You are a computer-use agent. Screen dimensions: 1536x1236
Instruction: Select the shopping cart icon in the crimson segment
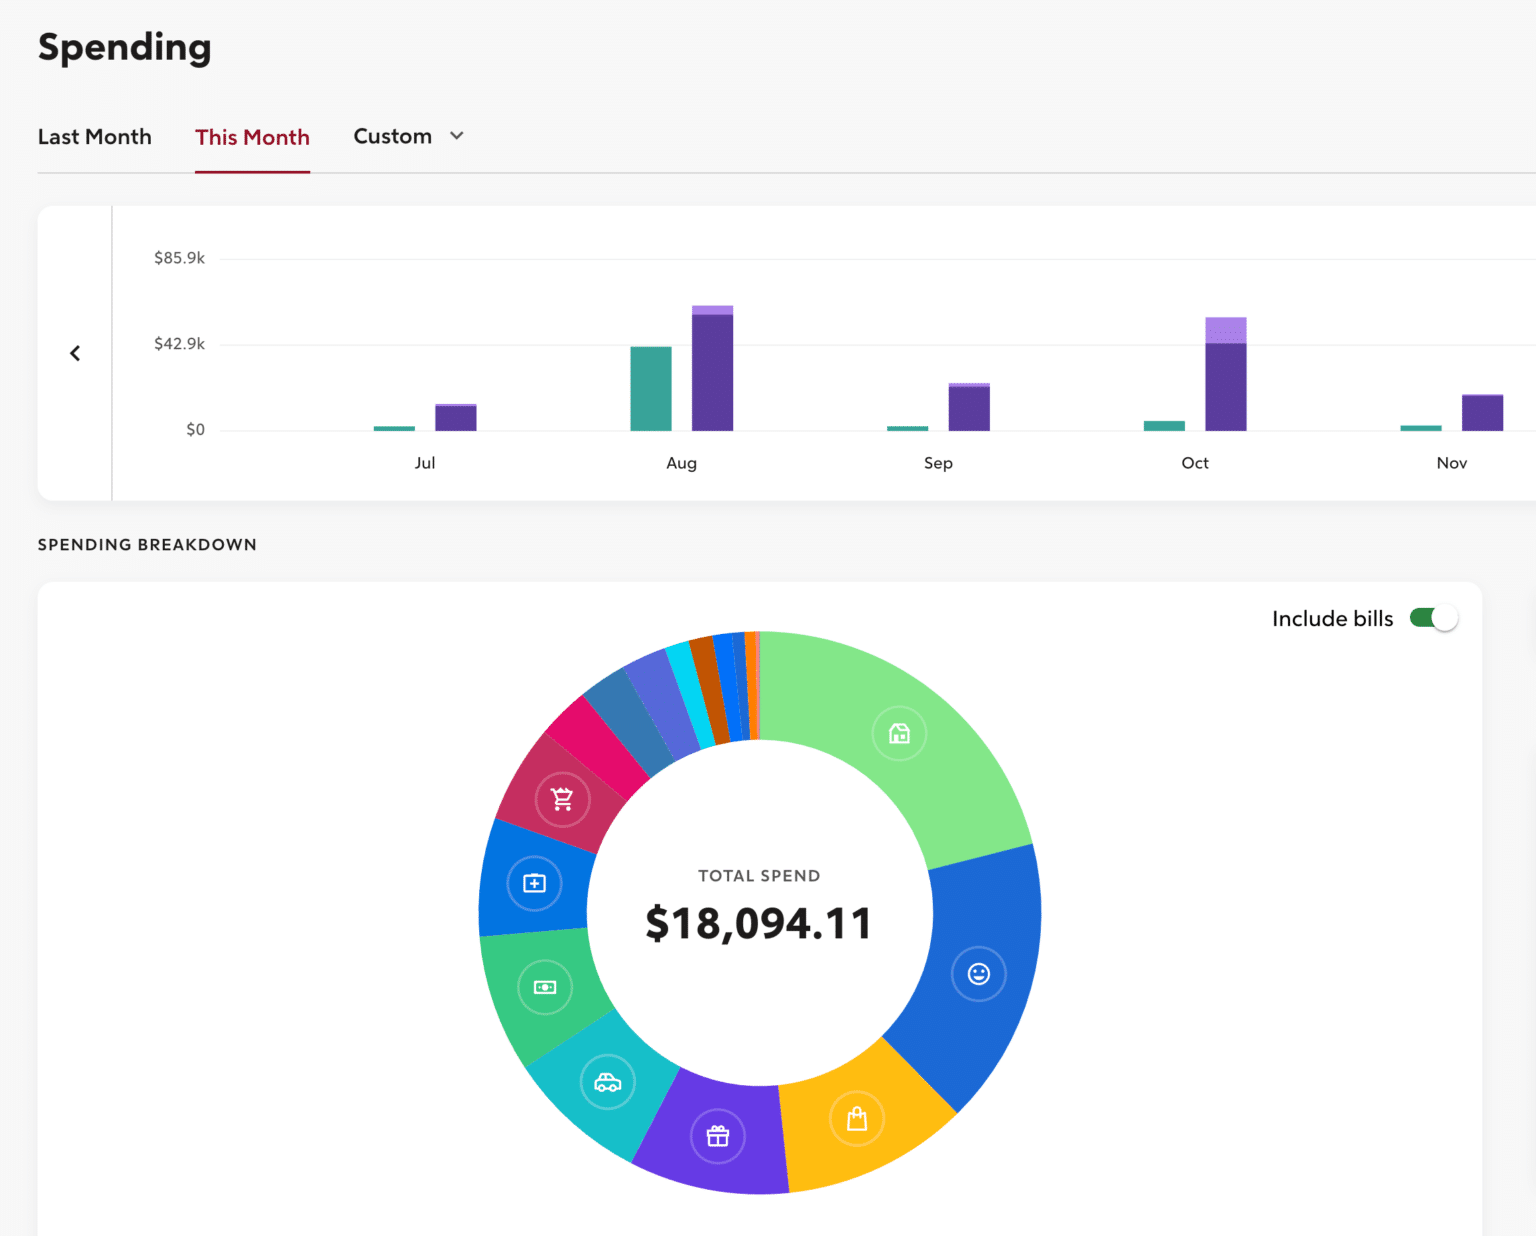coord(563,800)
